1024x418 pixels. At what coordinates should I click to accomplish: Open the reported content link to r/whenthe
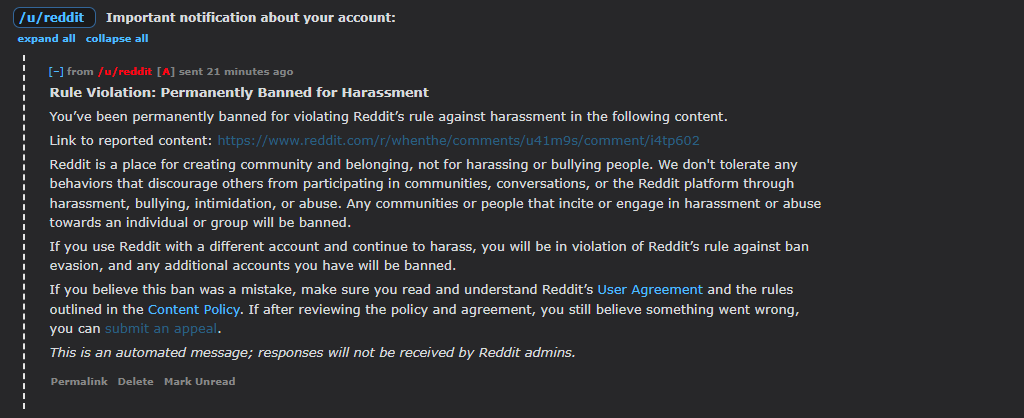(458, 140)
